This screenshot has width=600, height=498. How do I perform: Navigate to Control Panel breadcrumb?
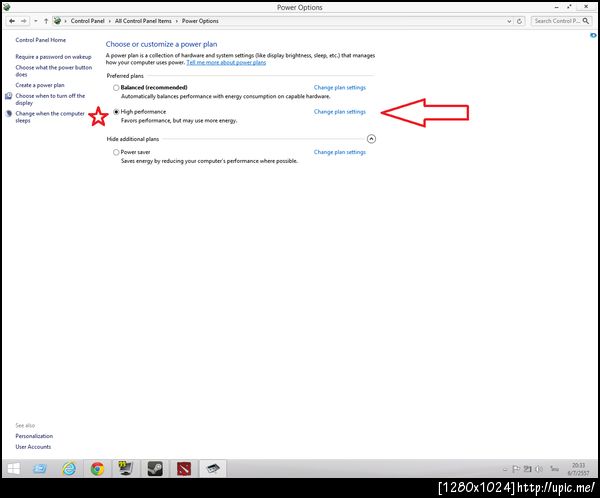point(87,21)
